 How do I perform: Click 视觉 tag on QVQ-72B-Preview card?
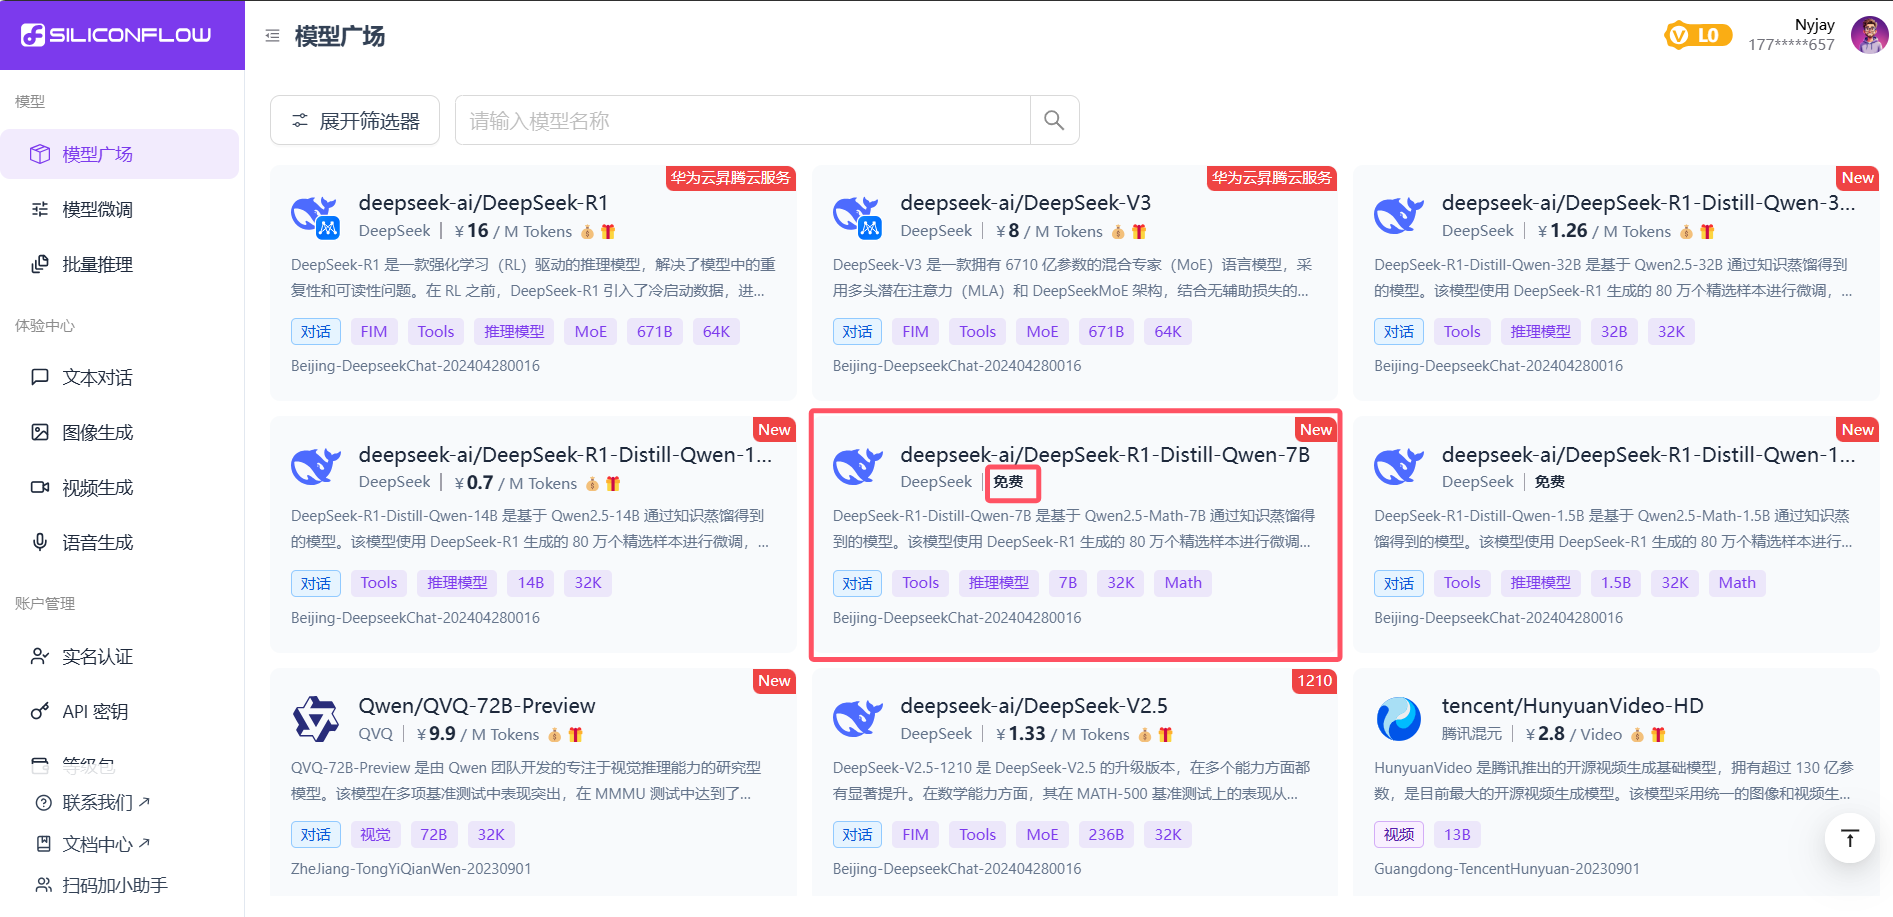click(x=375, y=835)
